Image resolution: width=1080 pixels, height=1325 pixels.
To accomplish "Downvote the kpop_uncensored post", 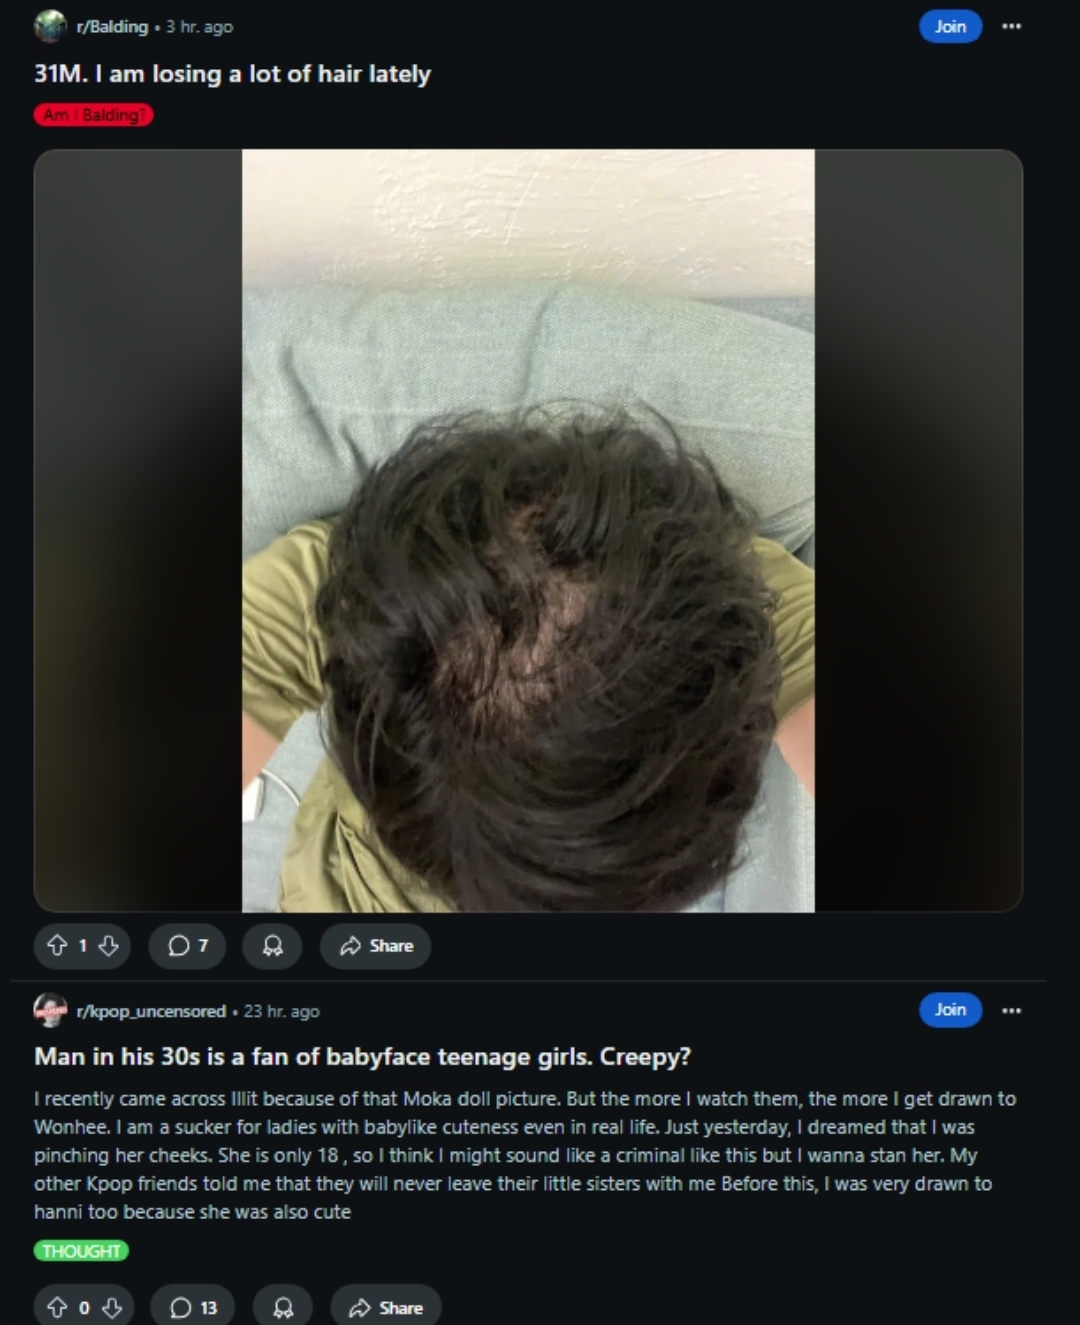I will pyautogui.click(x=111, y=1308).
